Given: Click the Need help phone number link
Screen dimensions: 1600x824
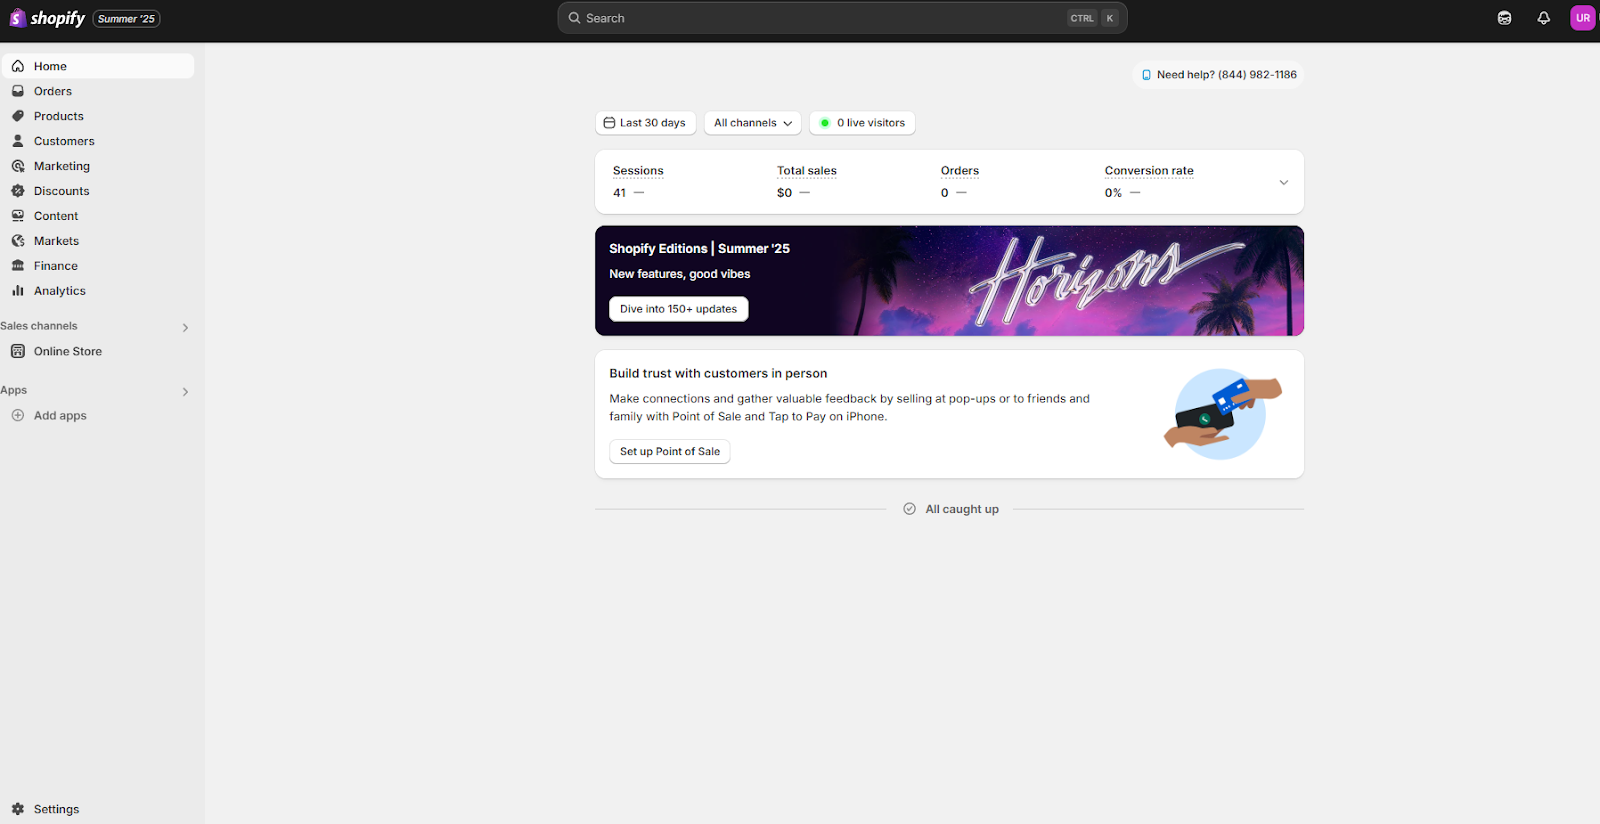Looking at the screenshot, I should [1219, 75].
